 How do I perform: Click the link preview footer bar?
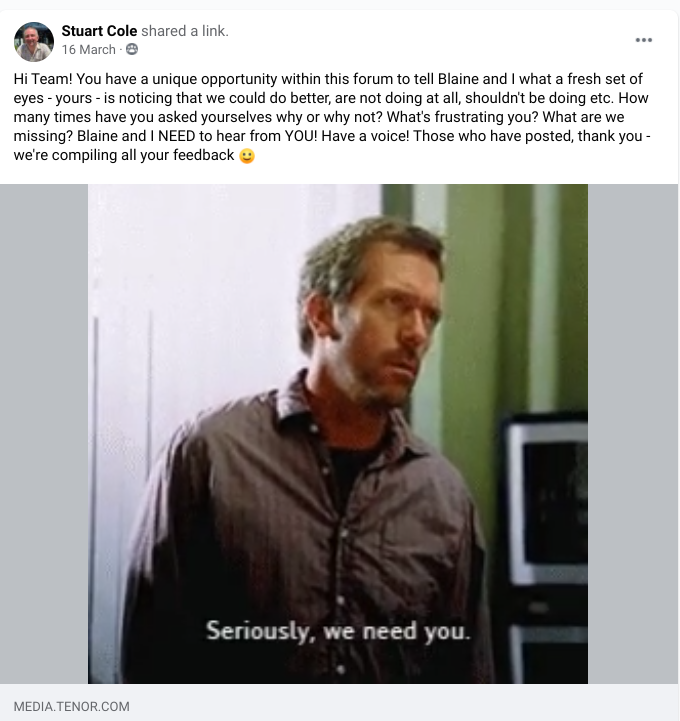coord(339,702)
